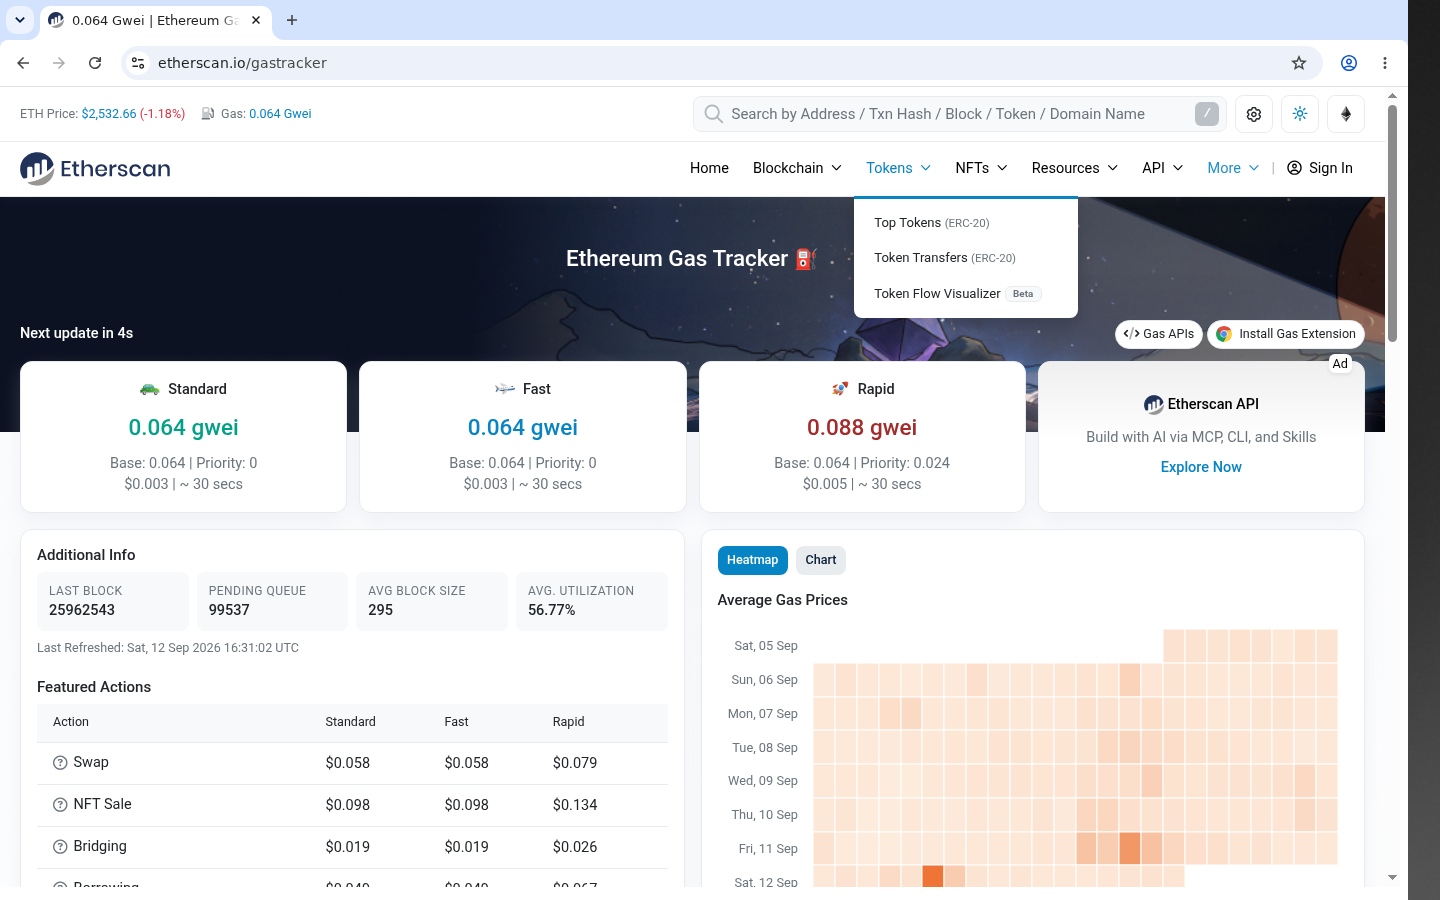Expand the Blockchain dropdown menu
1440x900 pixels.
(797, 168)
